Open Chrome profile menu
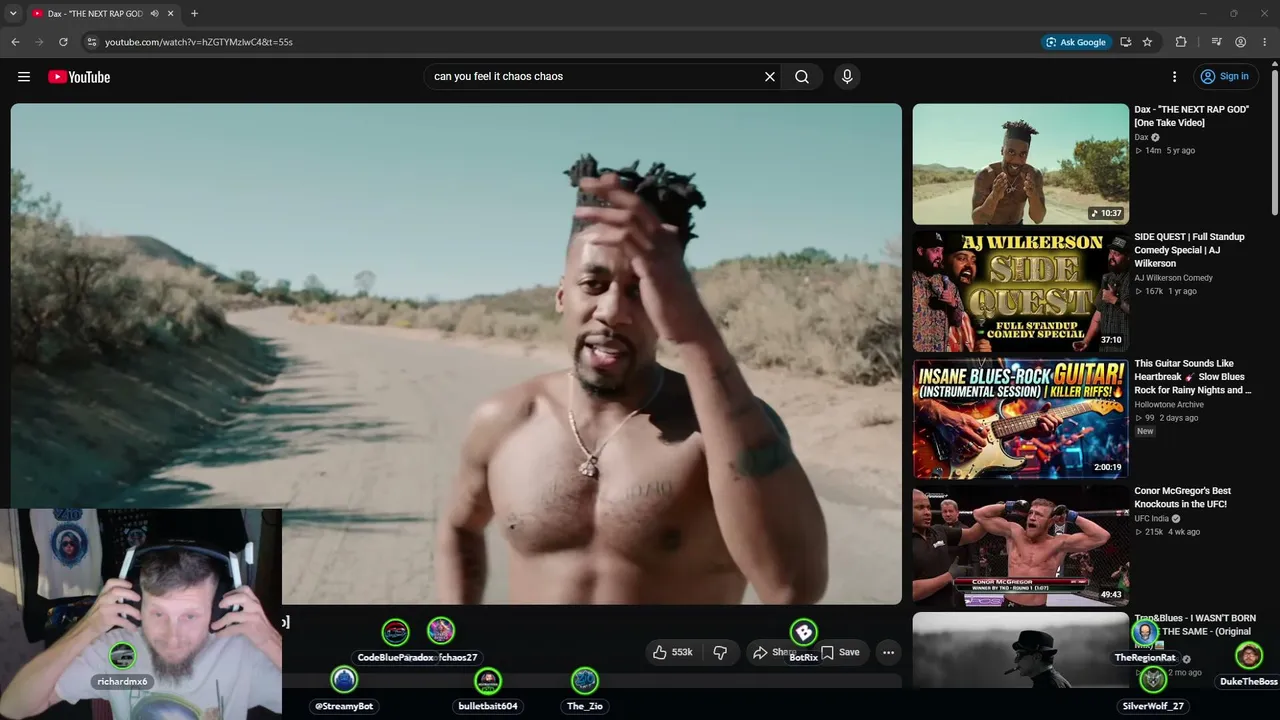1280x720 pixels. pos(1241,42)
